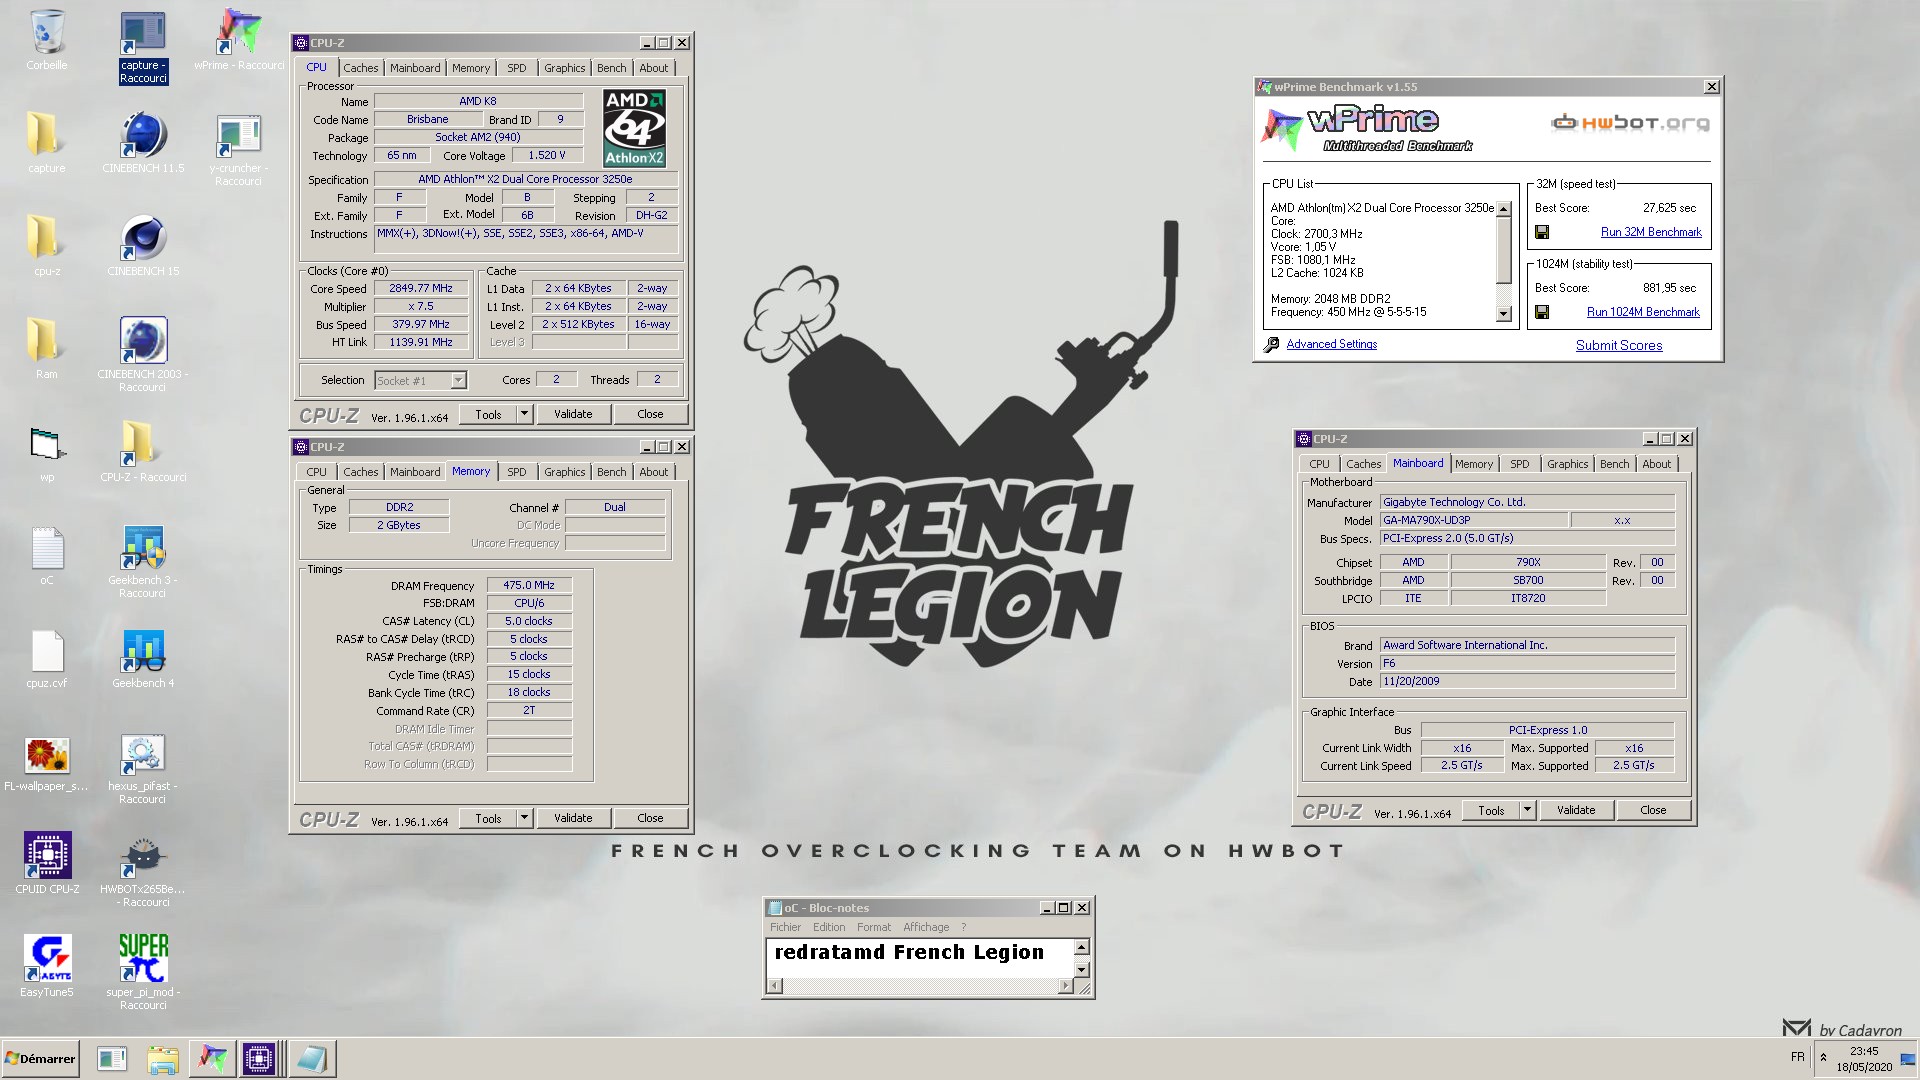Open the y-cruncher shortcut icon

[x=238, y=150]
